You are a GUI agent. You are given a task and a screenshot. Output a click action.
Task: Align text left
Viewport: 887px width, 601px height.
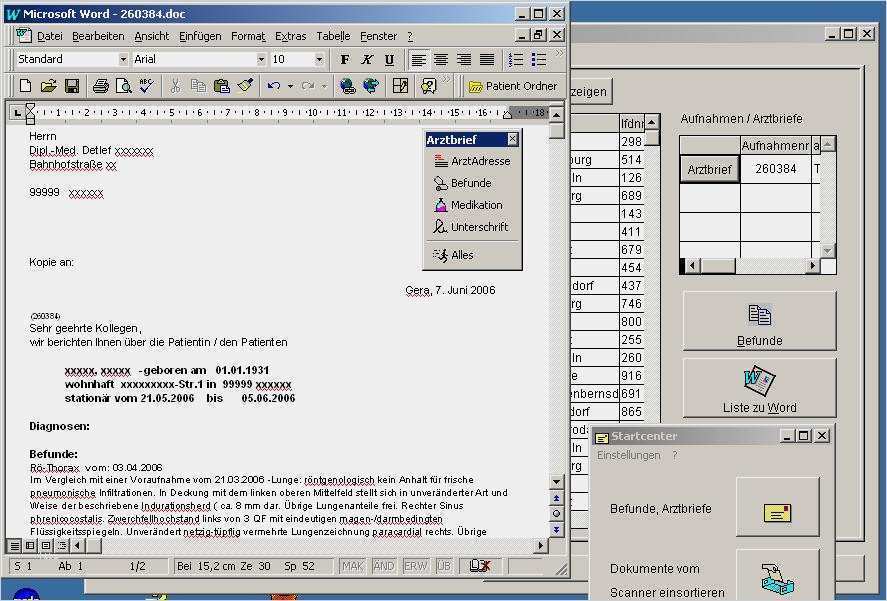419,59
